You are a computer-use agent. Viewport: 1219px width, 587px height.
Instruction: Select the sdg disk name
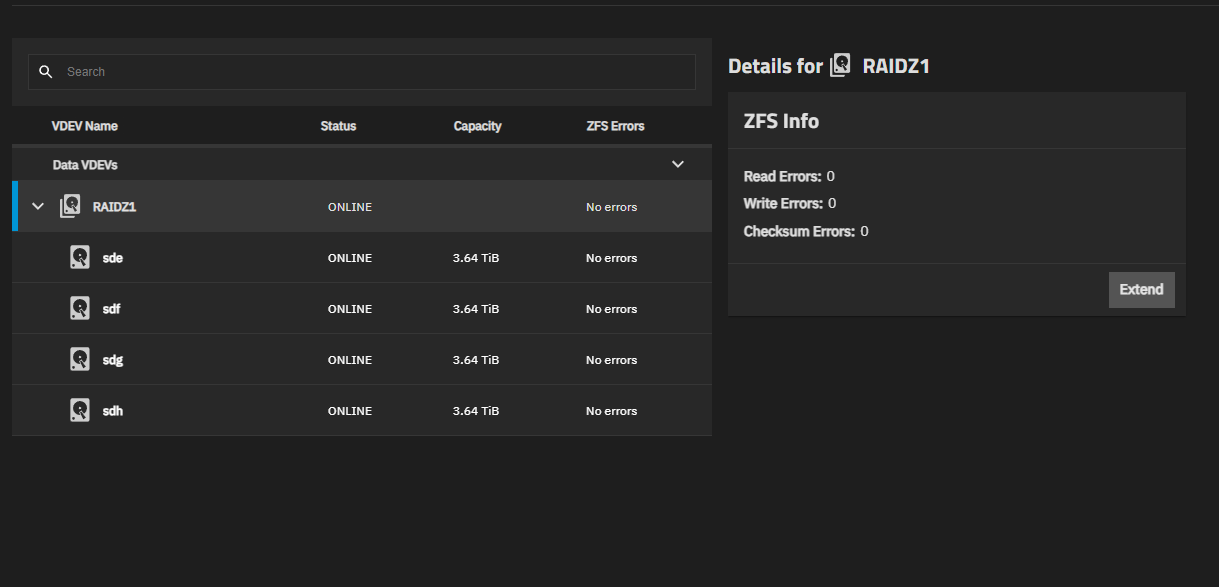pos(112,360)
